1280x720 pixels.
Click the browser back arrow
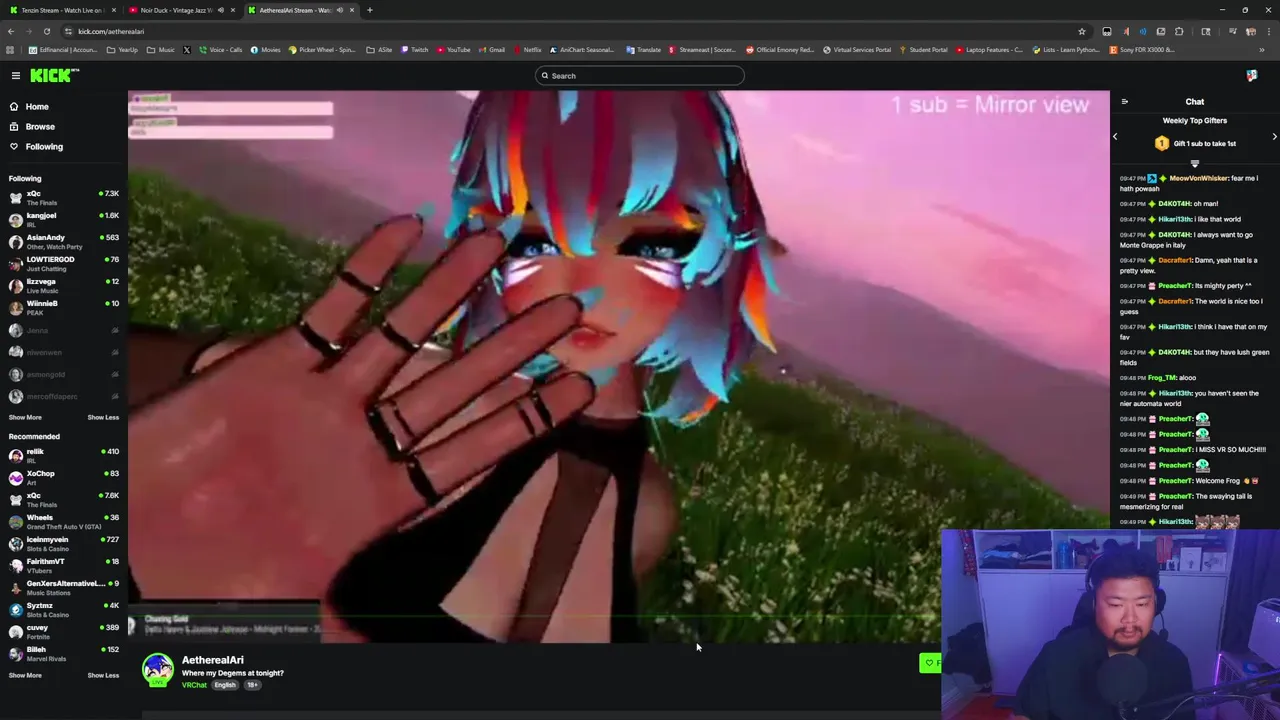coord(11,31)
